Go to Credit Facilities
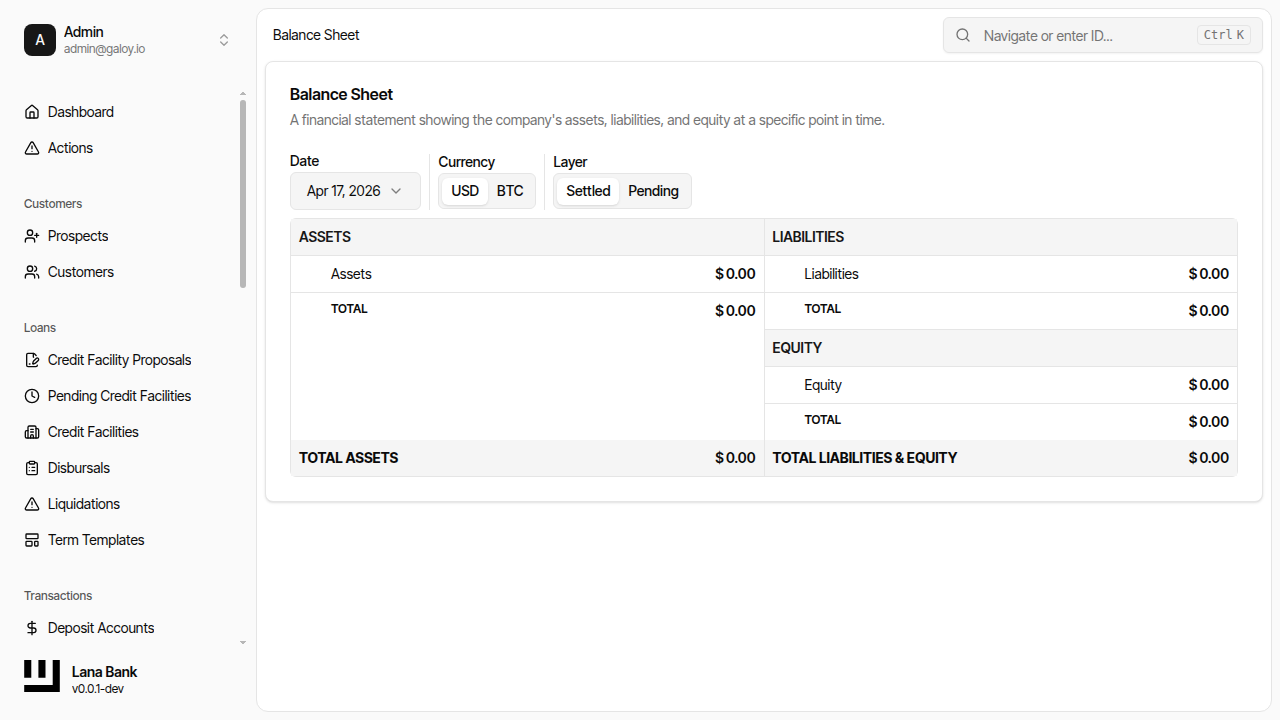 tap(93, 432)
